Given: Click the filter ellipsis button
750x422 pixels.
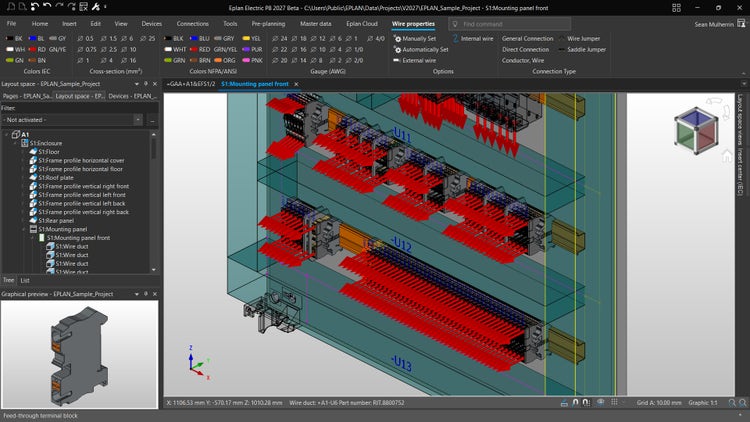Looking at the screenshot, I should (152, 120).
